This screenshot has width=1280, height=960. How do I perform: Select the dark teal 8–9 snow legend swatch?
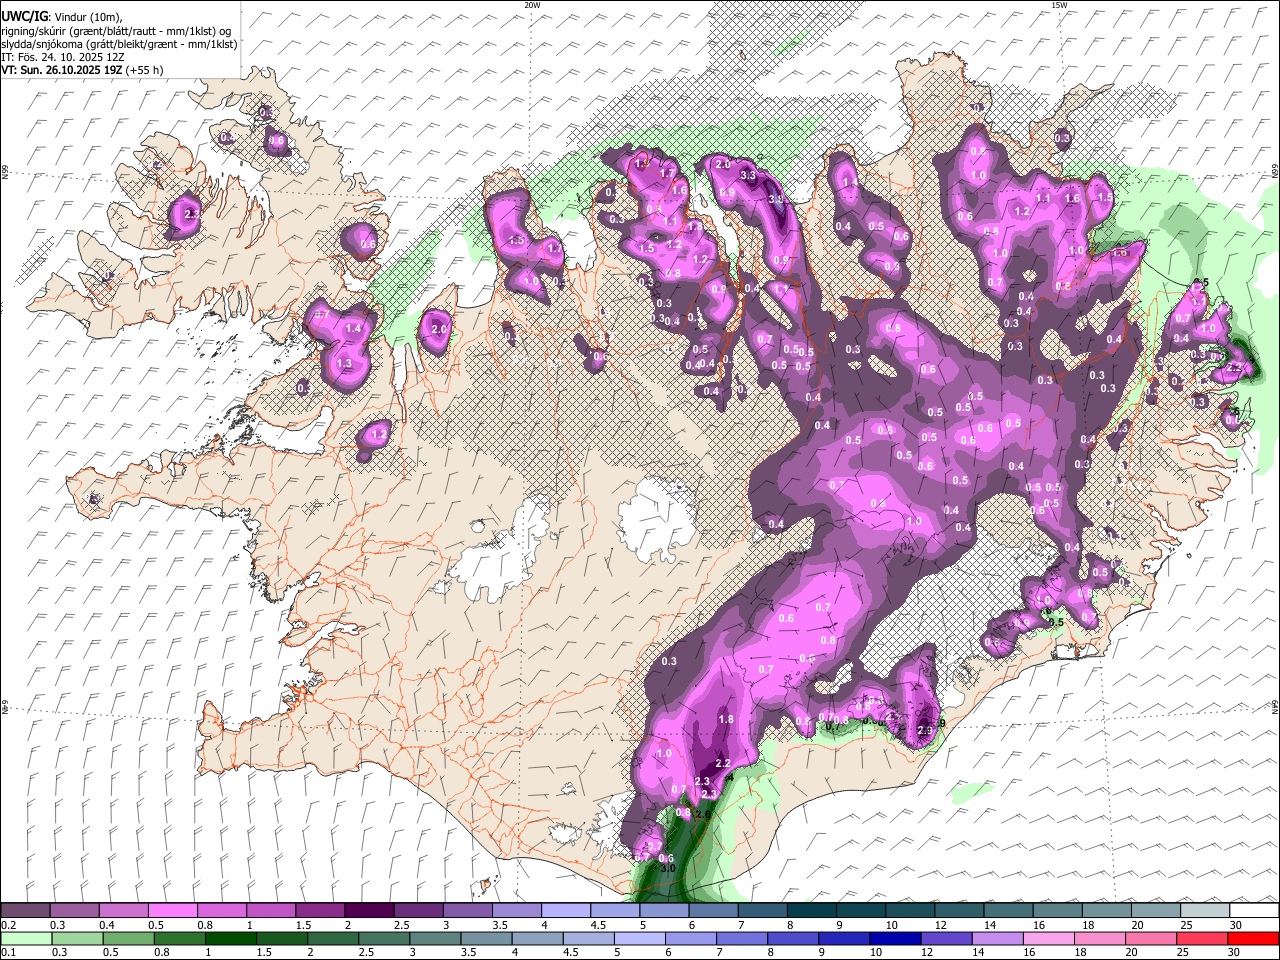coord(811,910)
